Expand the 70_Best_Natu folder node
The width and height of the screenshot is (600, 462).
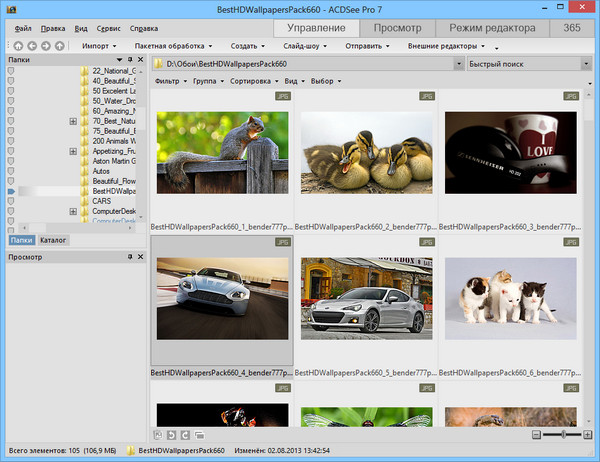(x=73, y=122)
